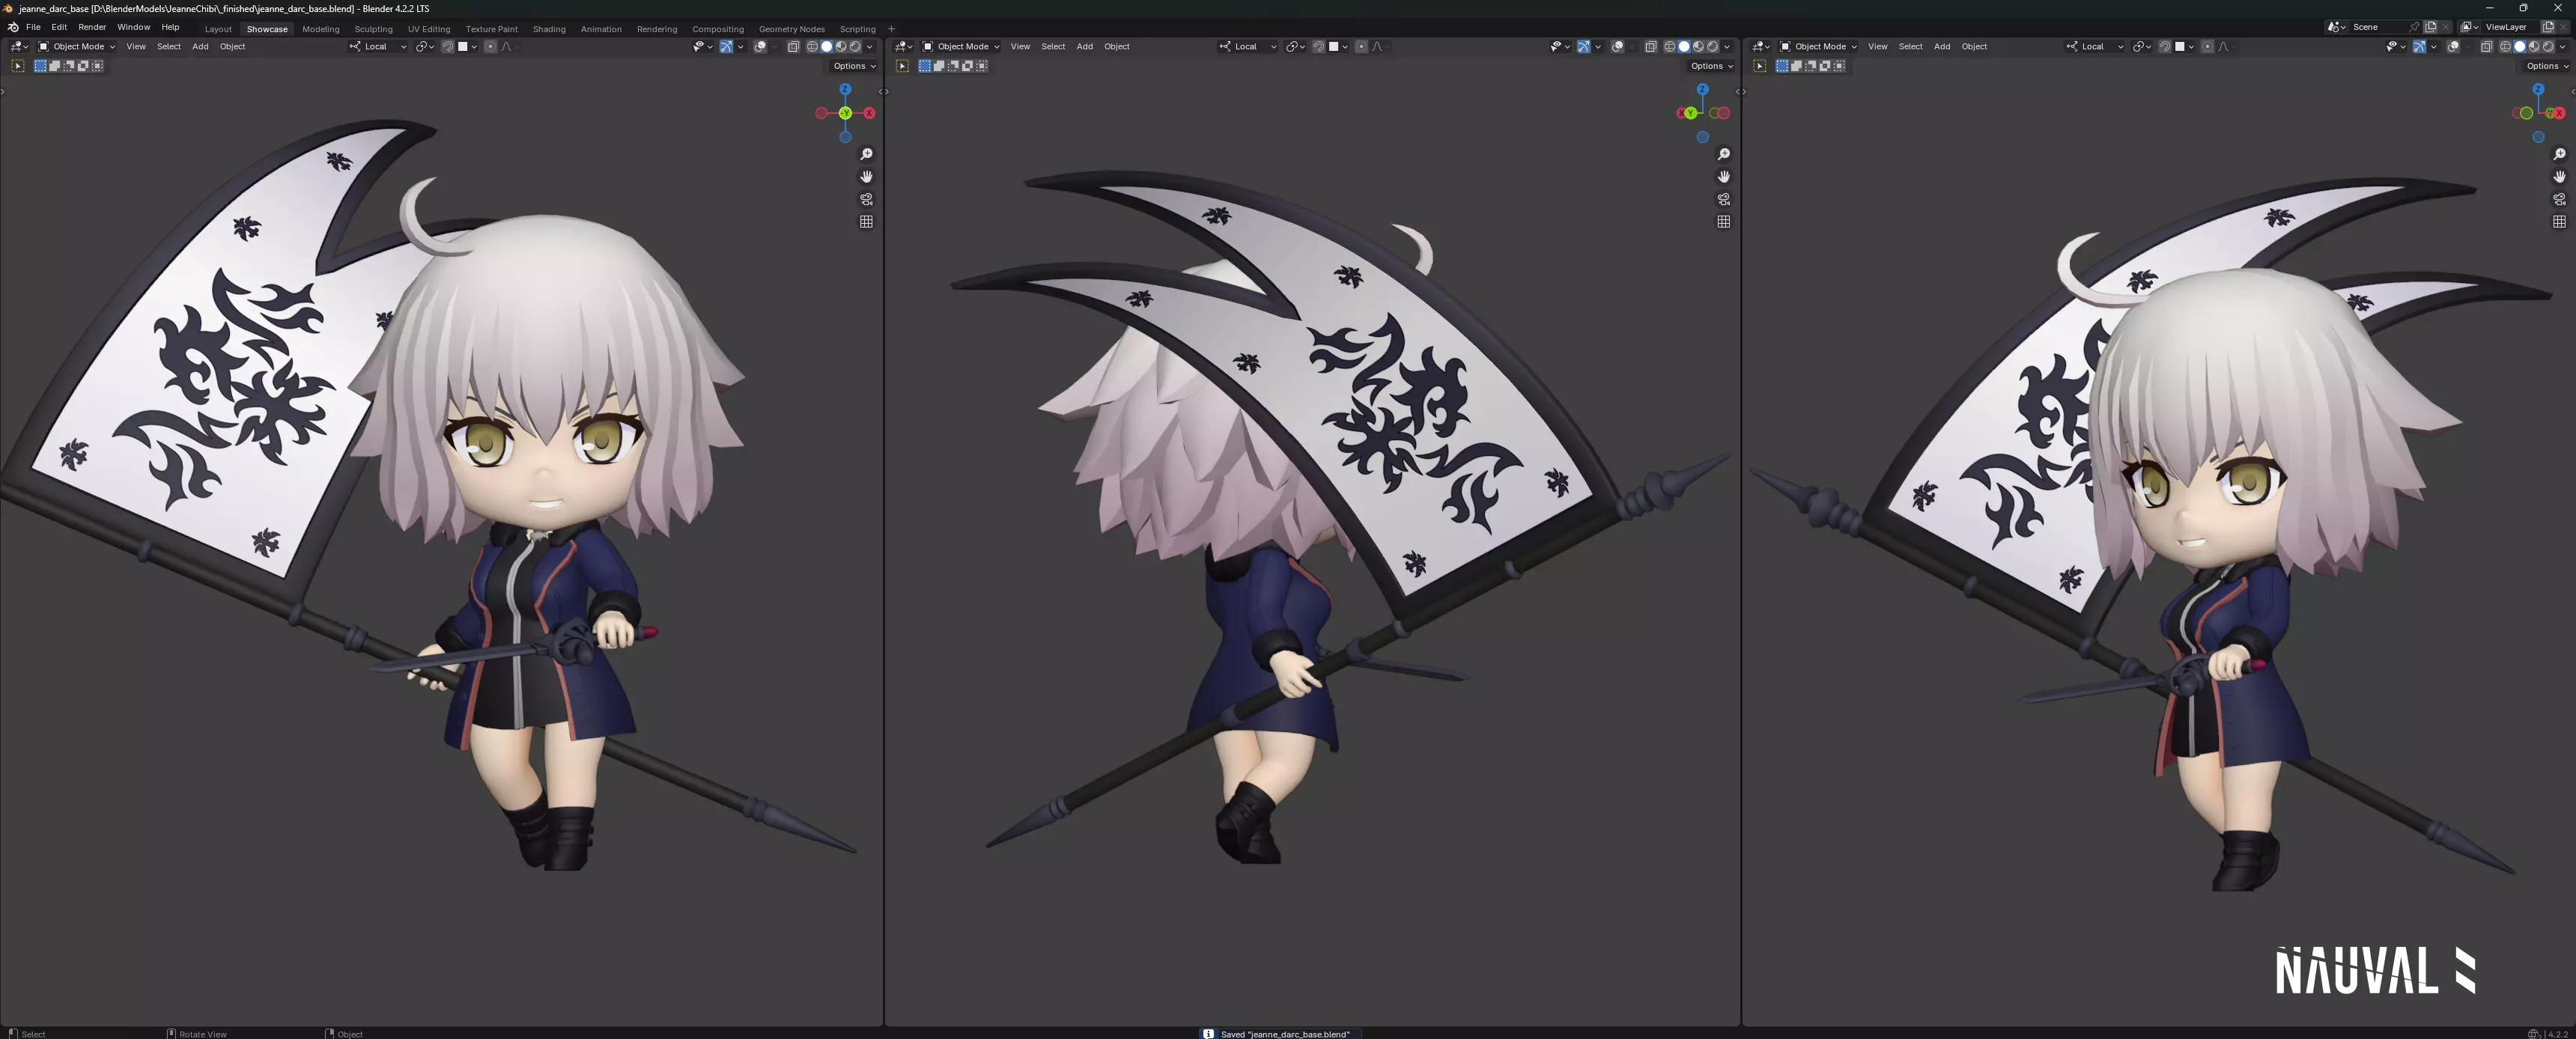
Task: Click pan hand icon in right viewport
Action: point(2559,176)
